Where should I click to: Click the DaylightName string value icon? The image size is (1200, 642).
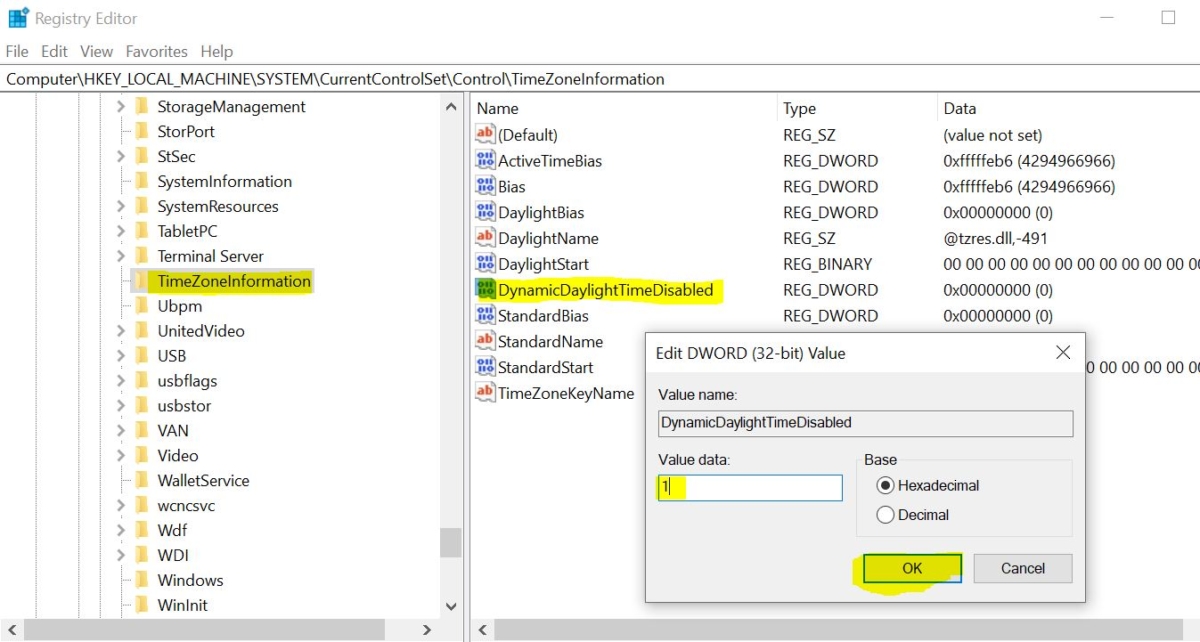pyautogui.click(x=485, y=239)
